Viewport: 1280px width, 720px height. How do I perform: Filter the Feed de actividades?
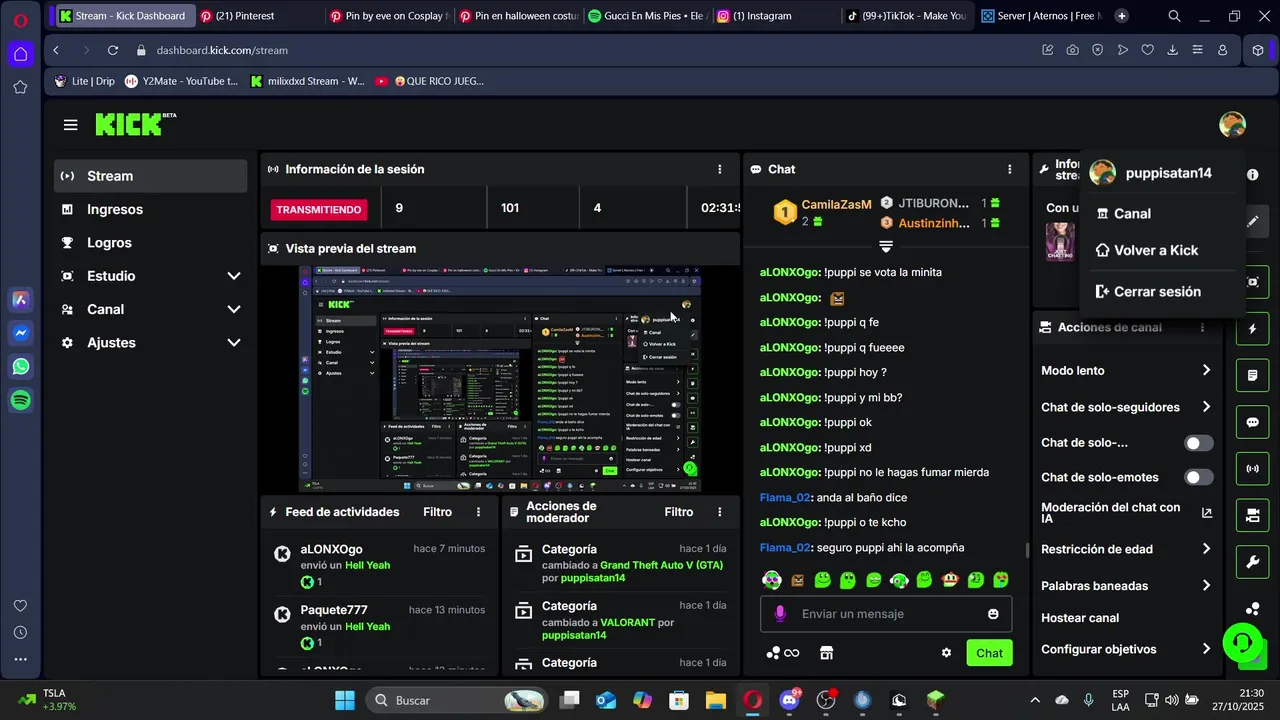point(437,512)
